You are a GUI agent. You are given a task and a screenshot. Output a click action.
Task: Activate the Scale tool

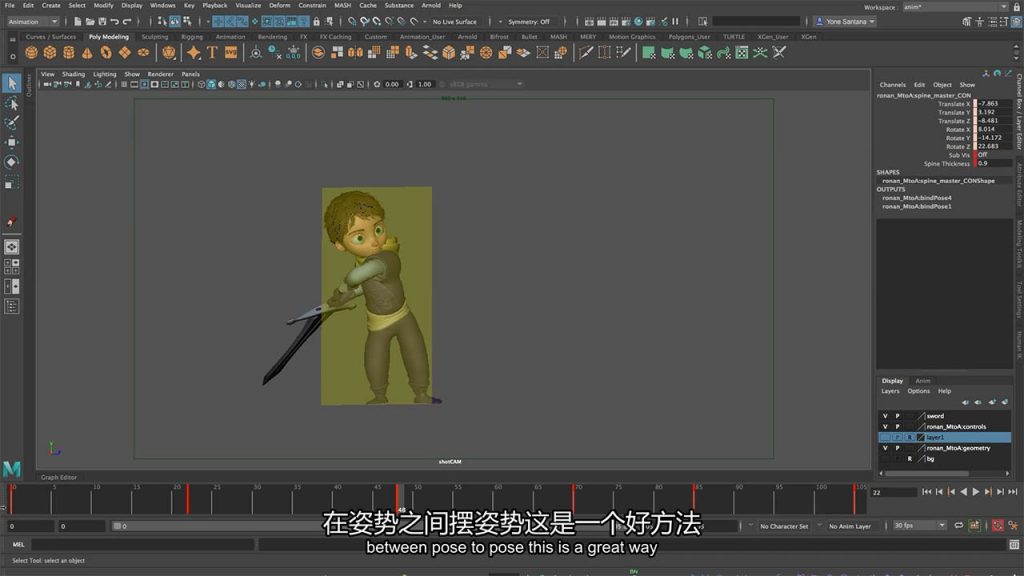12,182
